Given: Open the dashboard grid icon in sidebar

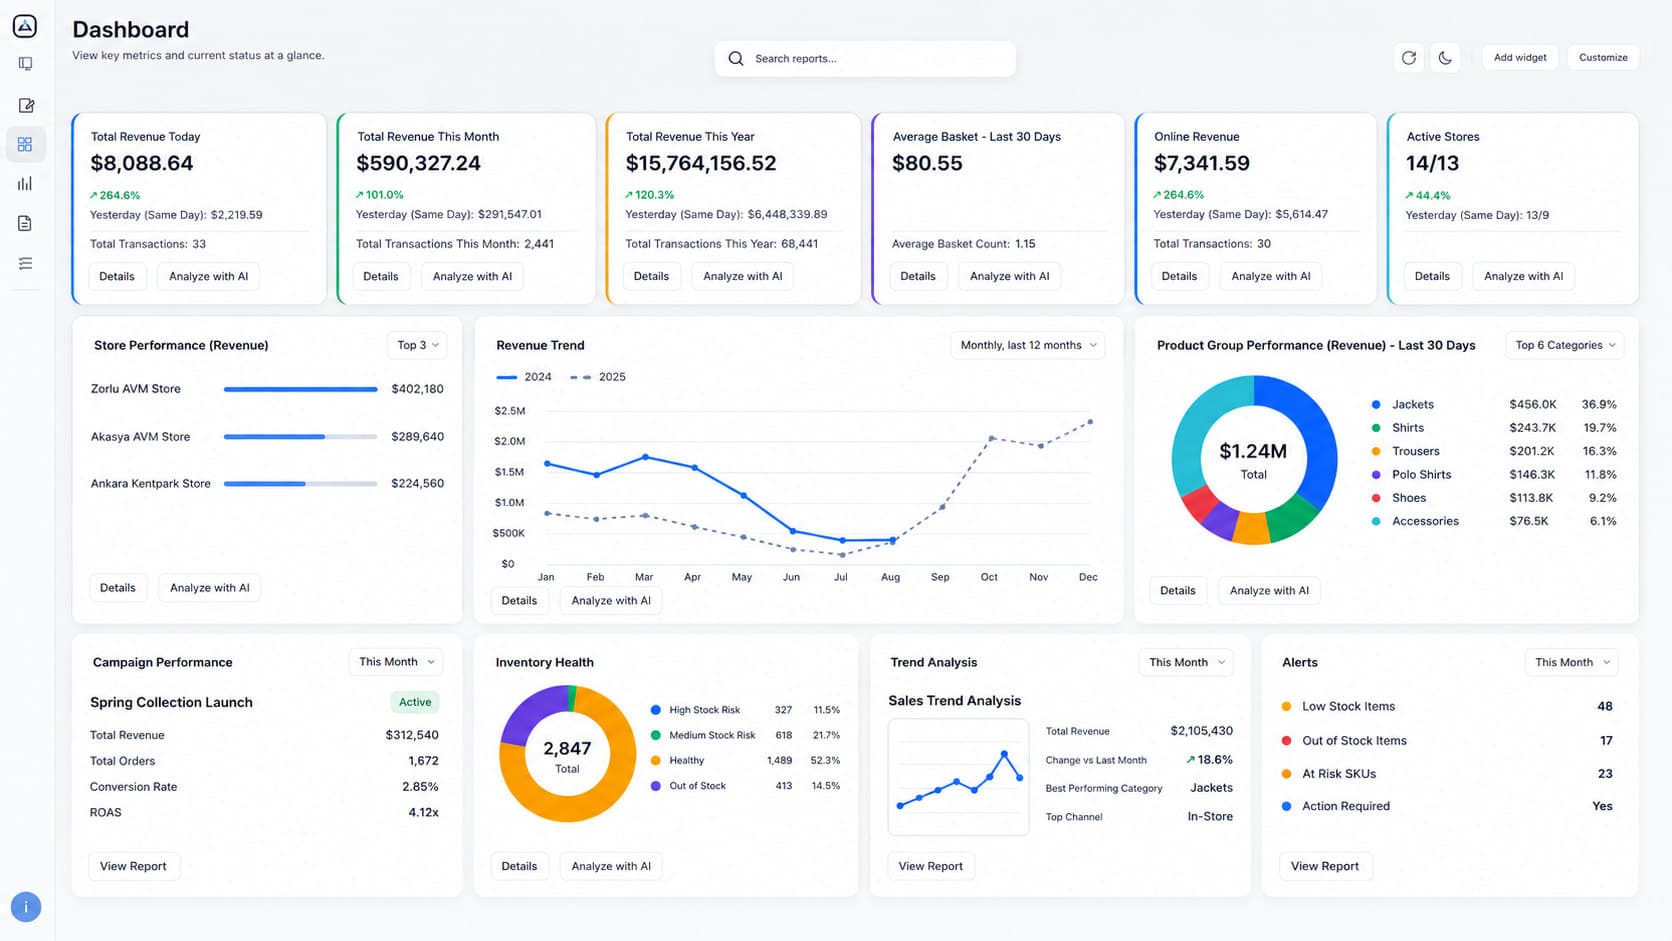Looking at the screenshot, I should coord(25,144).
